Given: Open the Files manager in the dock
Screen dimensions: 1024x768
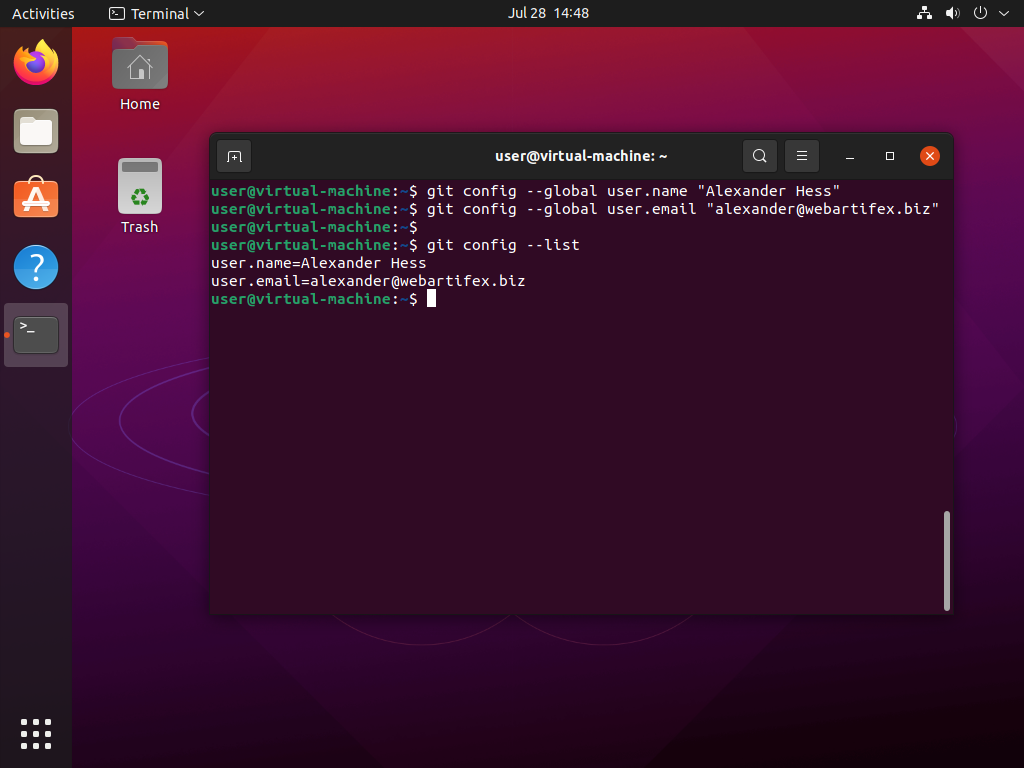Looking at the screenshot, I should (36, 131).
